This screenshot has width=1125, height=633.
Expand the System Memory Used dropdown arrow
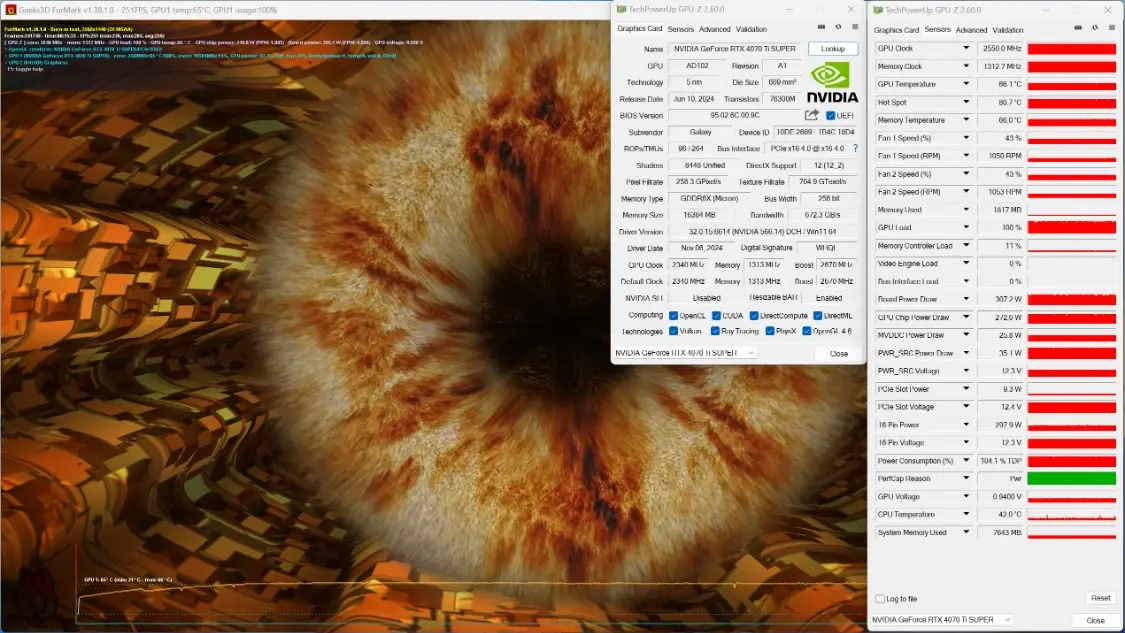966,533
